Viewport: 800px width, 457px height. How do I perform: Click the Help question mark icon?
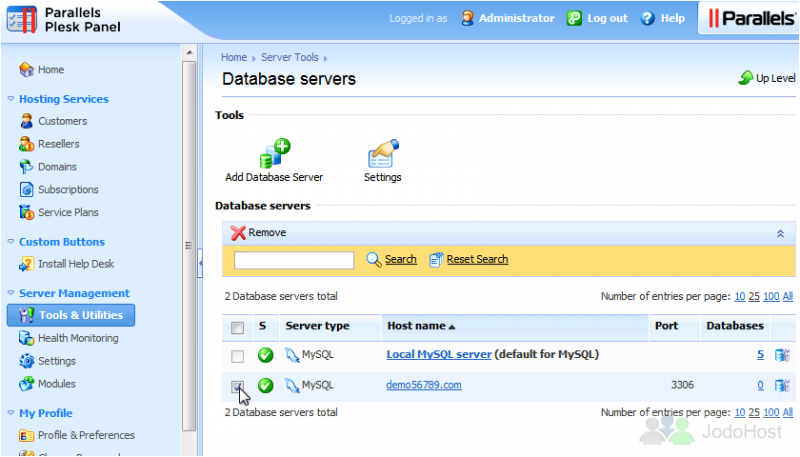click(x=647, y=18)
